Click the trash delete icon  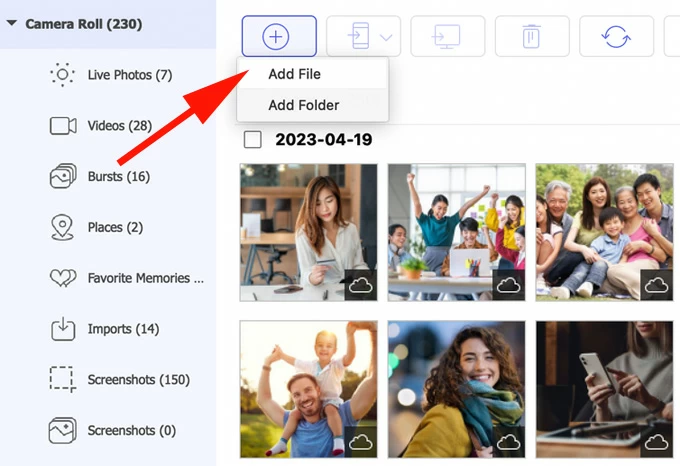(531, 36)
